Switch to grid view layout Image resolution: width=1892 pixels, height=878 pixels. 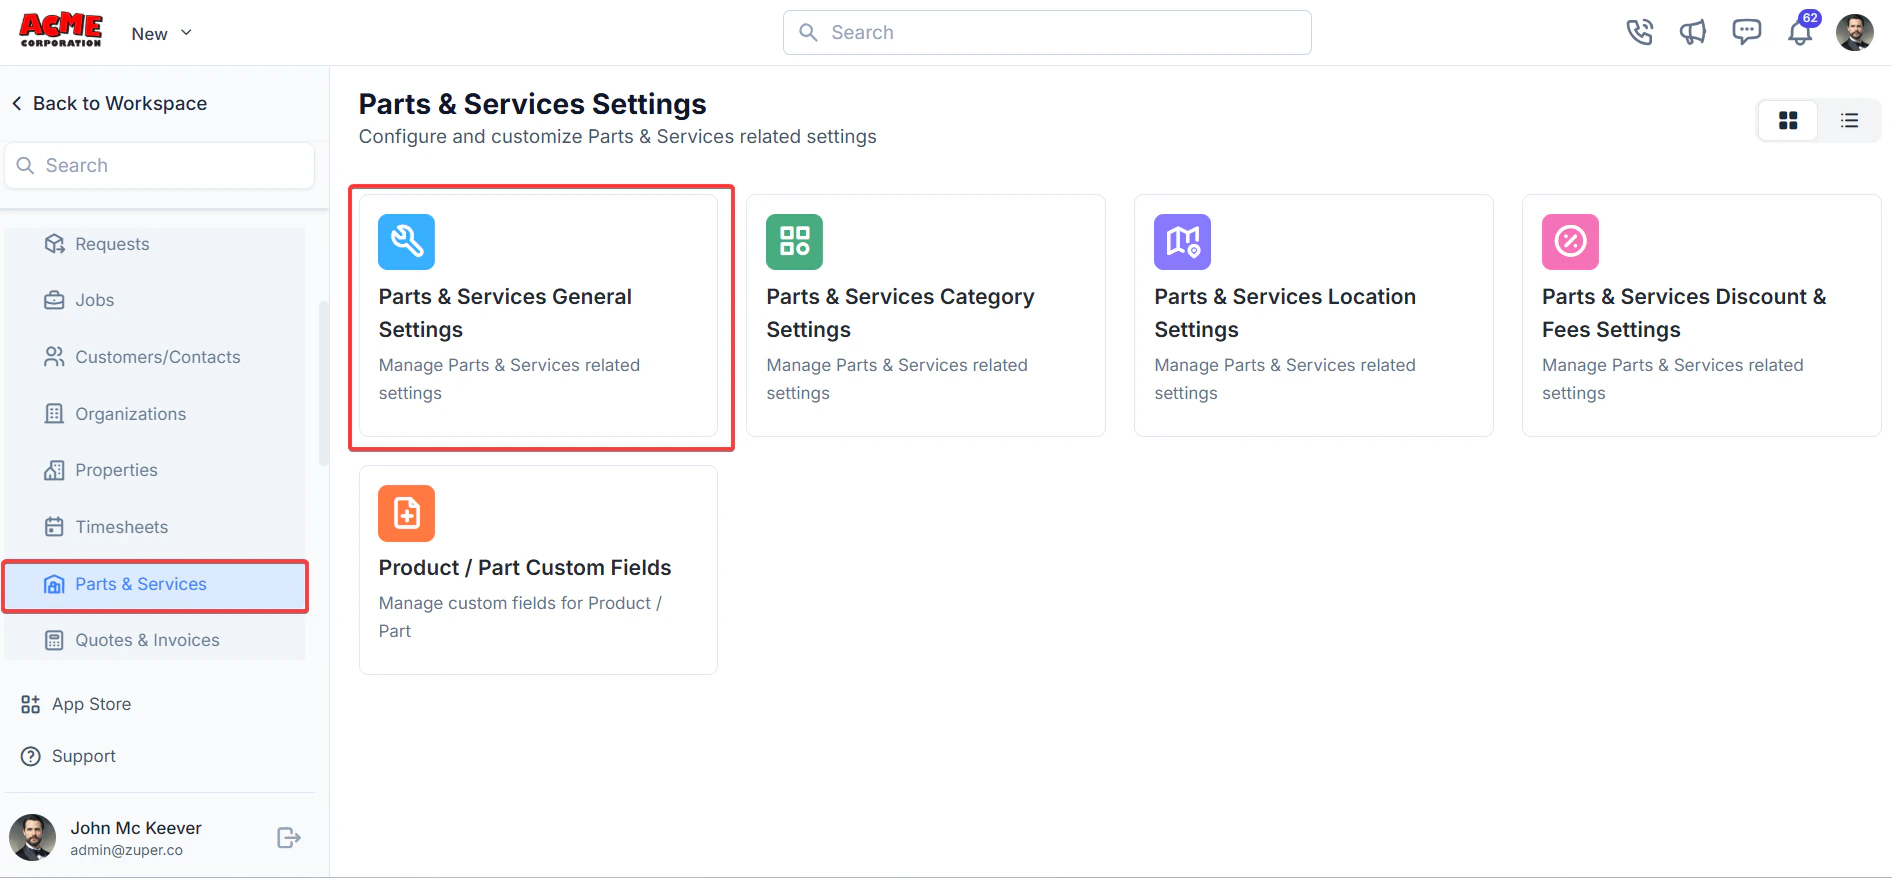(1788, 121)
